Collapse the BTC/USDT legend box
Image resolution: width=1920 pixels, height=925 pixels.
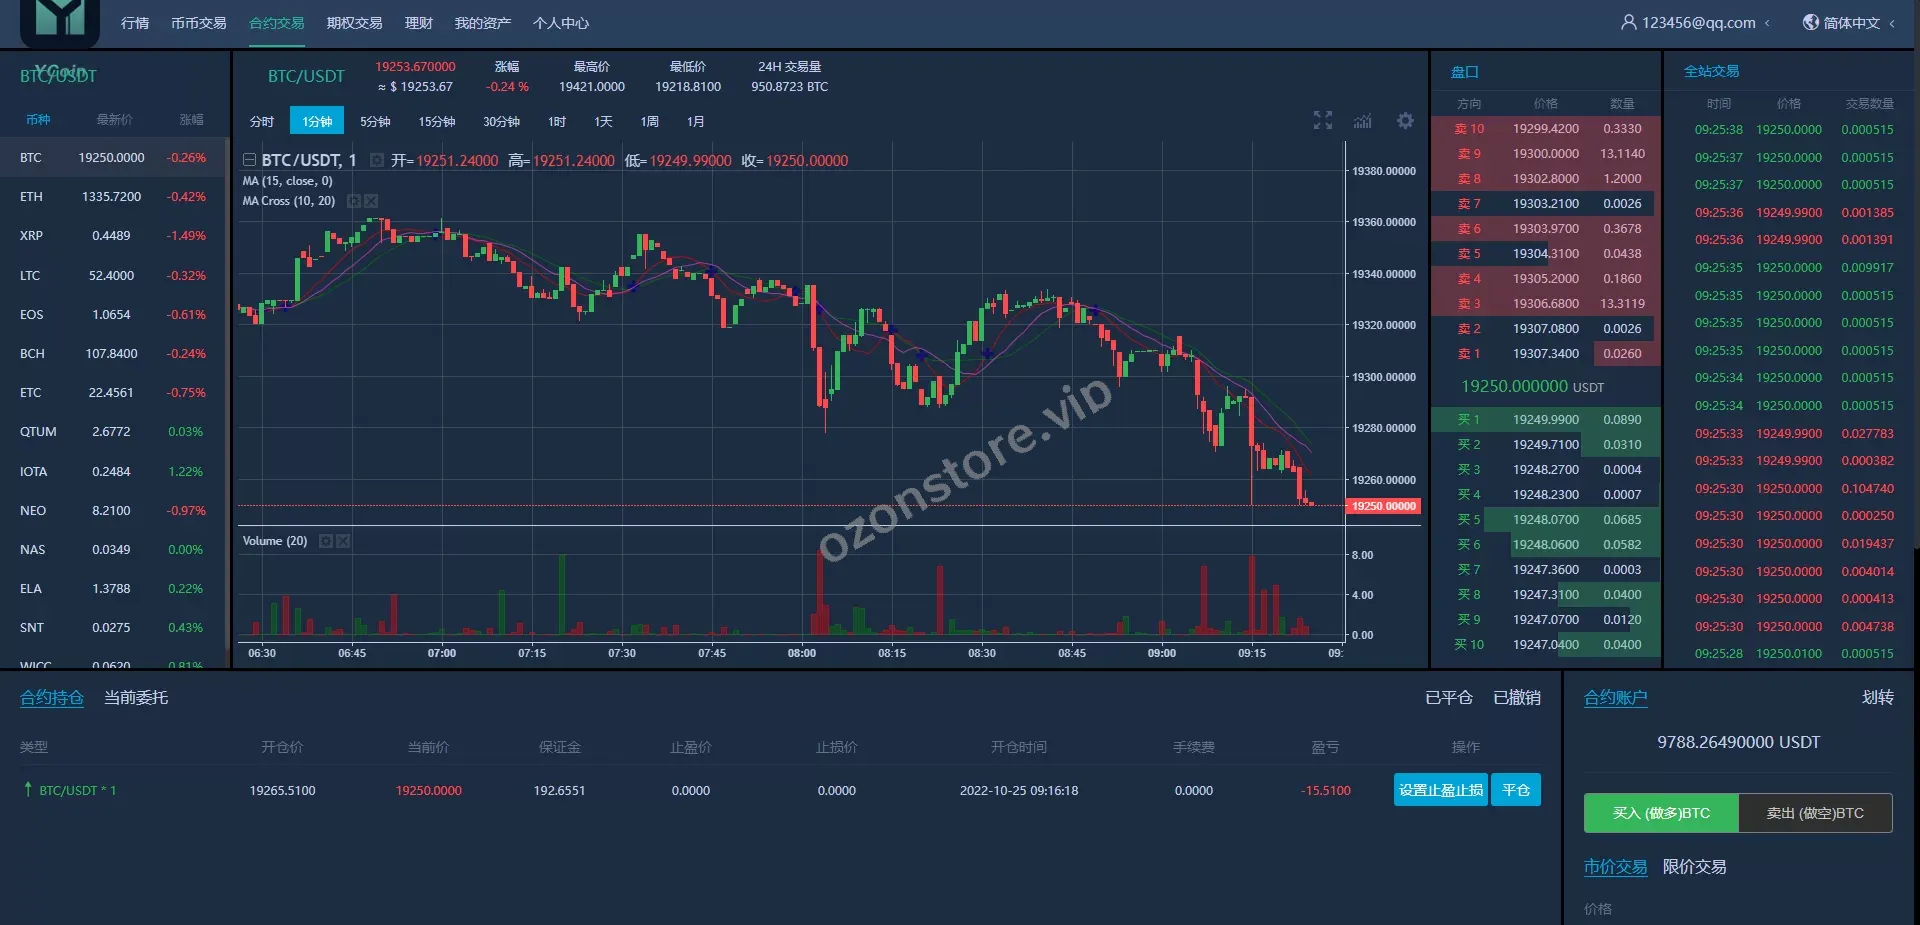click(x=249, y=160)
